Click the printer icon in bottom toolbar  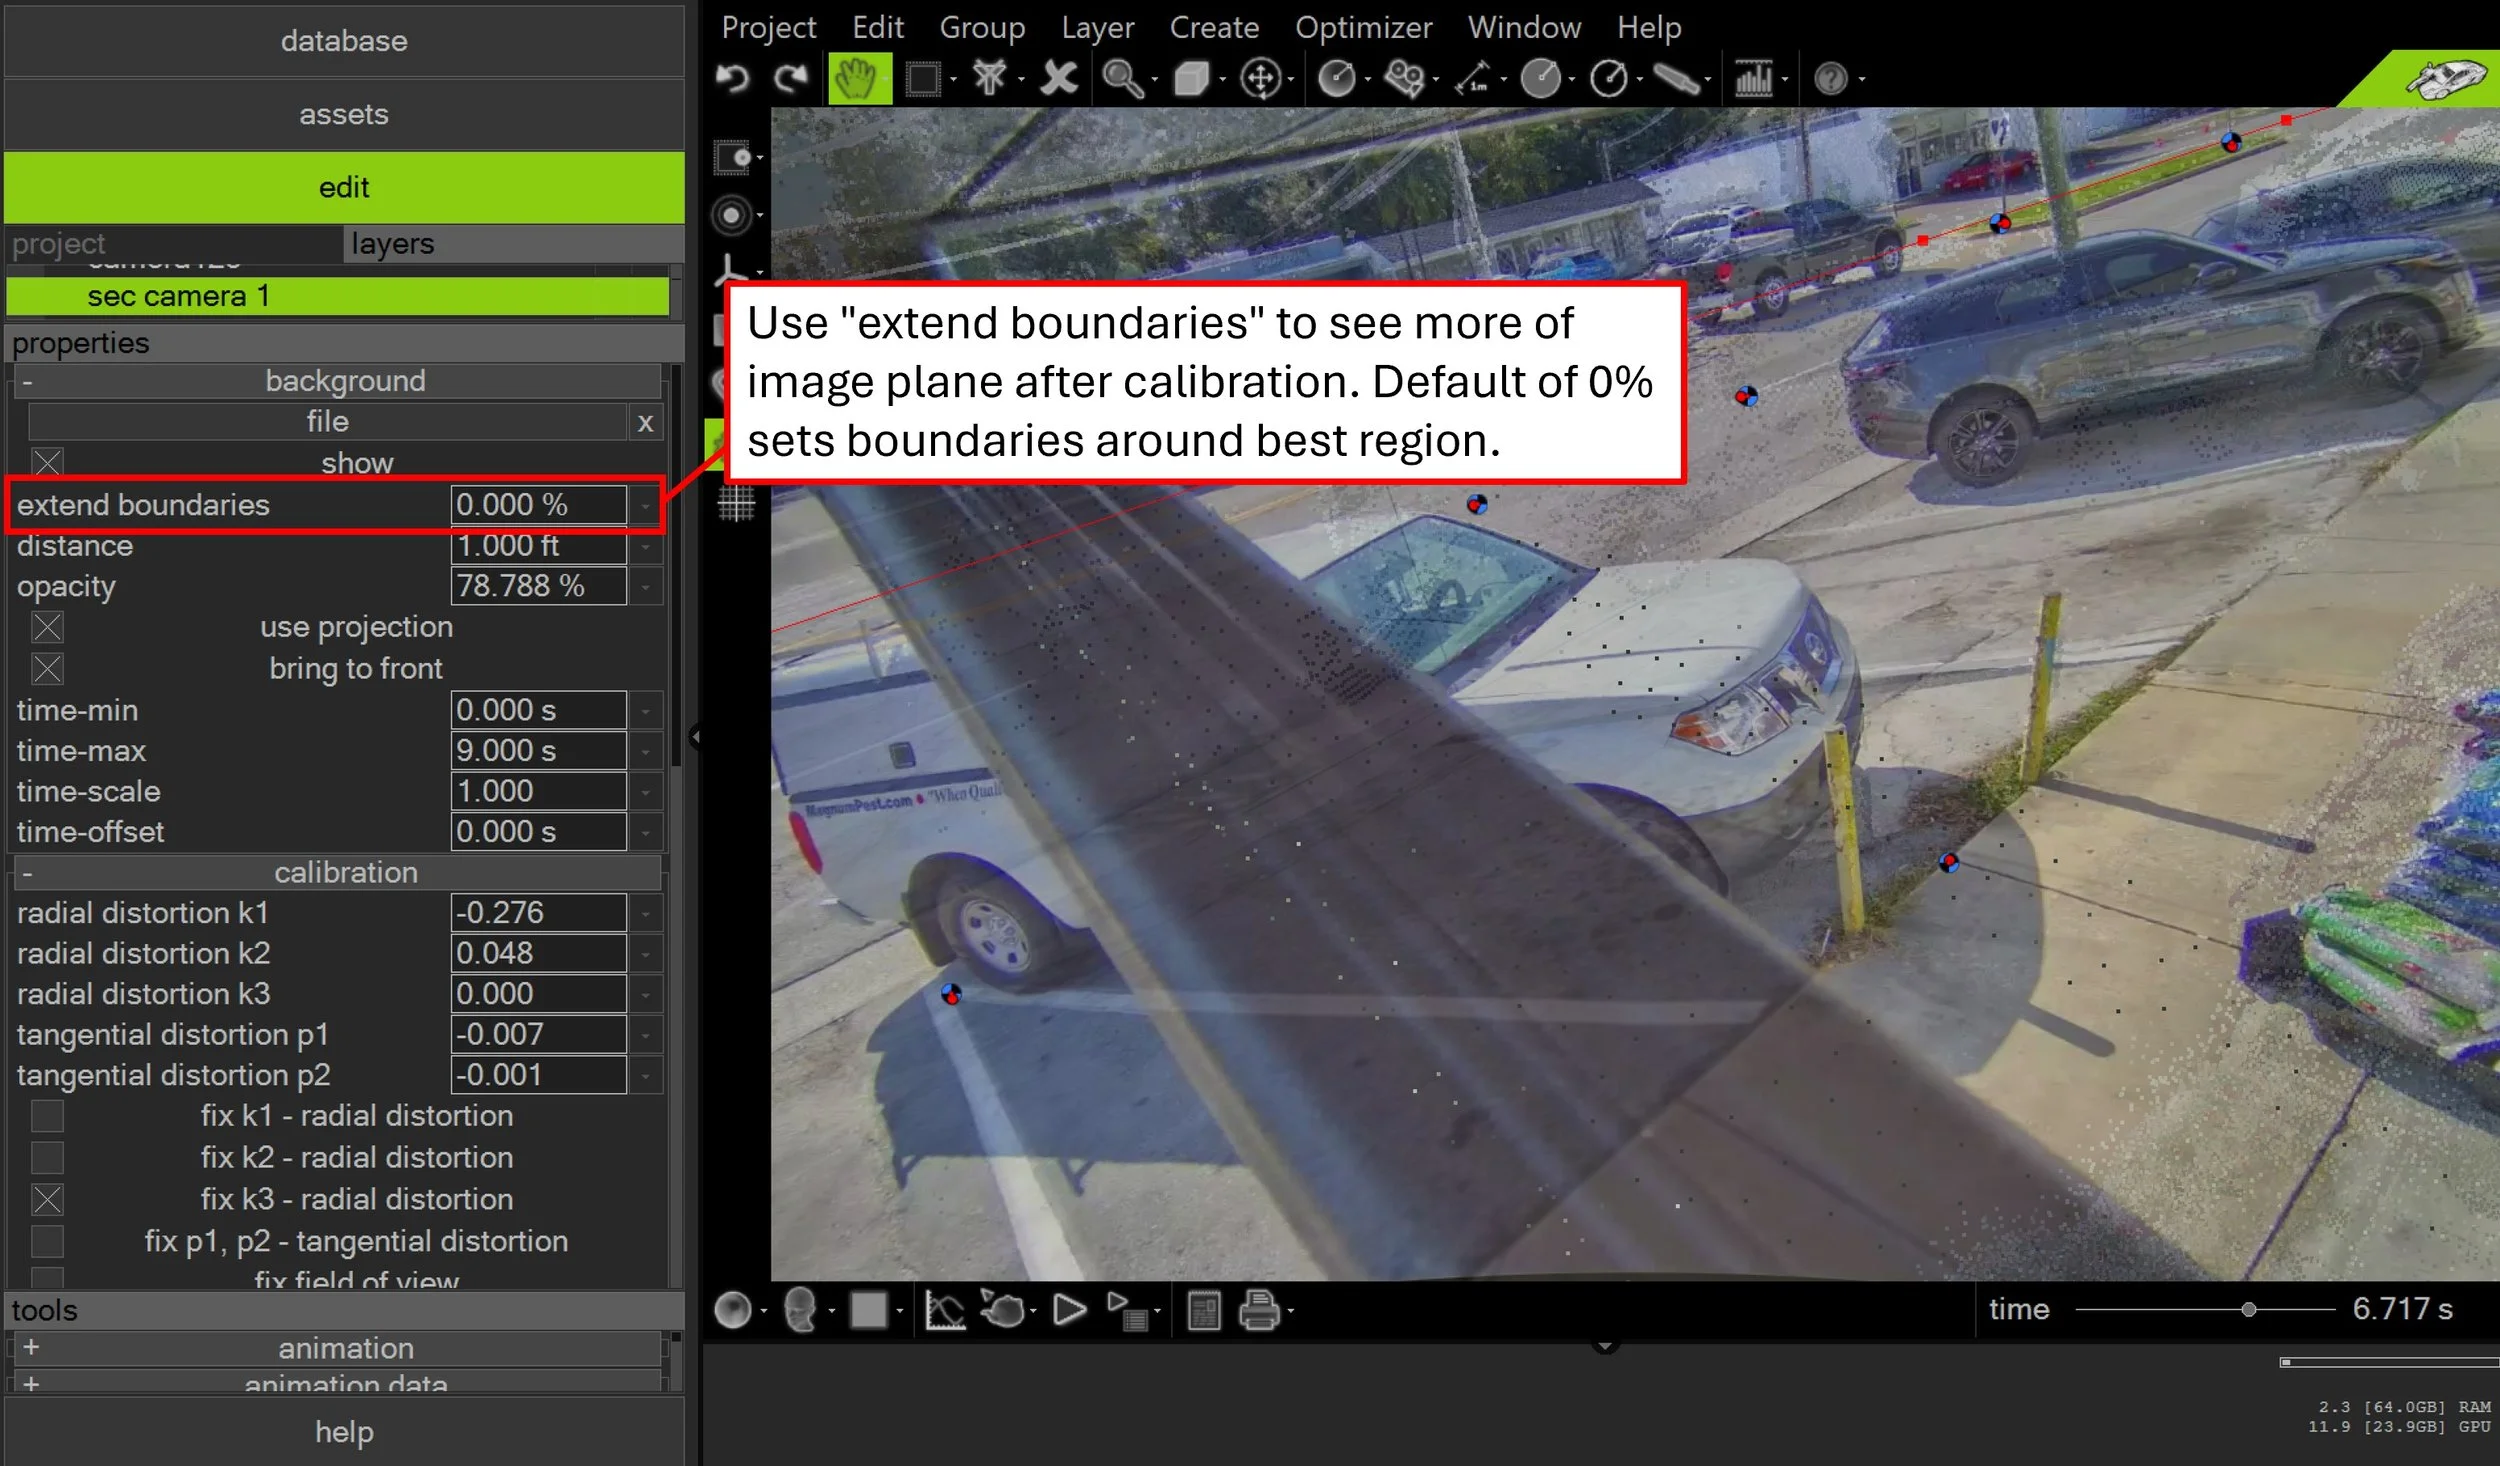(x=1260, y=1310)
